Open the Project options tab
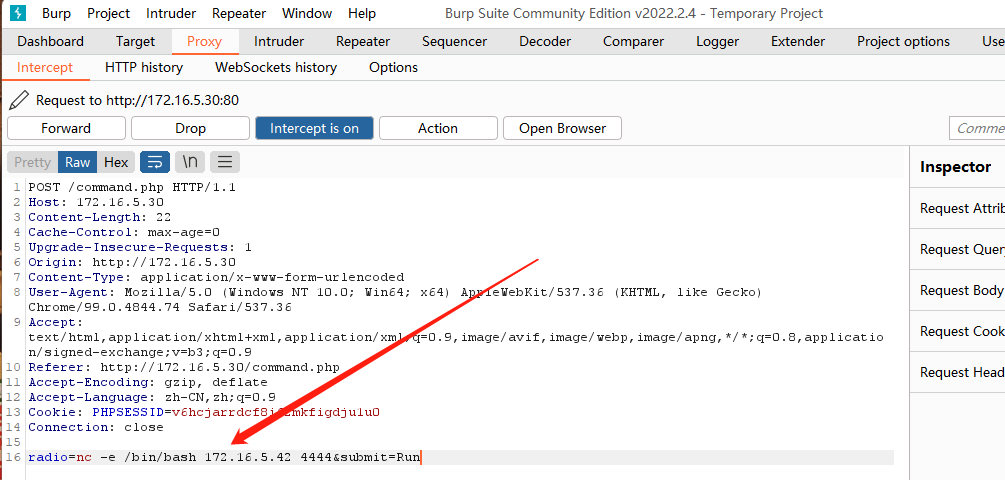This screenshot has height=480, width=1005. pyautogui.click(x=904, y=42)
